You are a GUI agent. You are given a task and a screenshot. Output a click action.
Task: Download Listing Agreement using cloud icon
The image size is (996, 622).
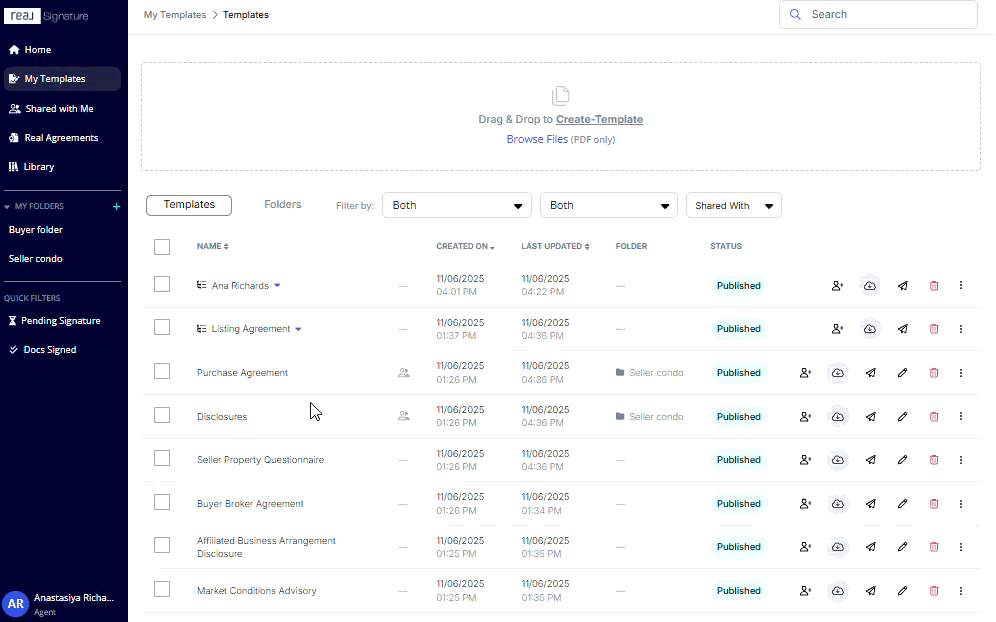click(x=870, y=329)
